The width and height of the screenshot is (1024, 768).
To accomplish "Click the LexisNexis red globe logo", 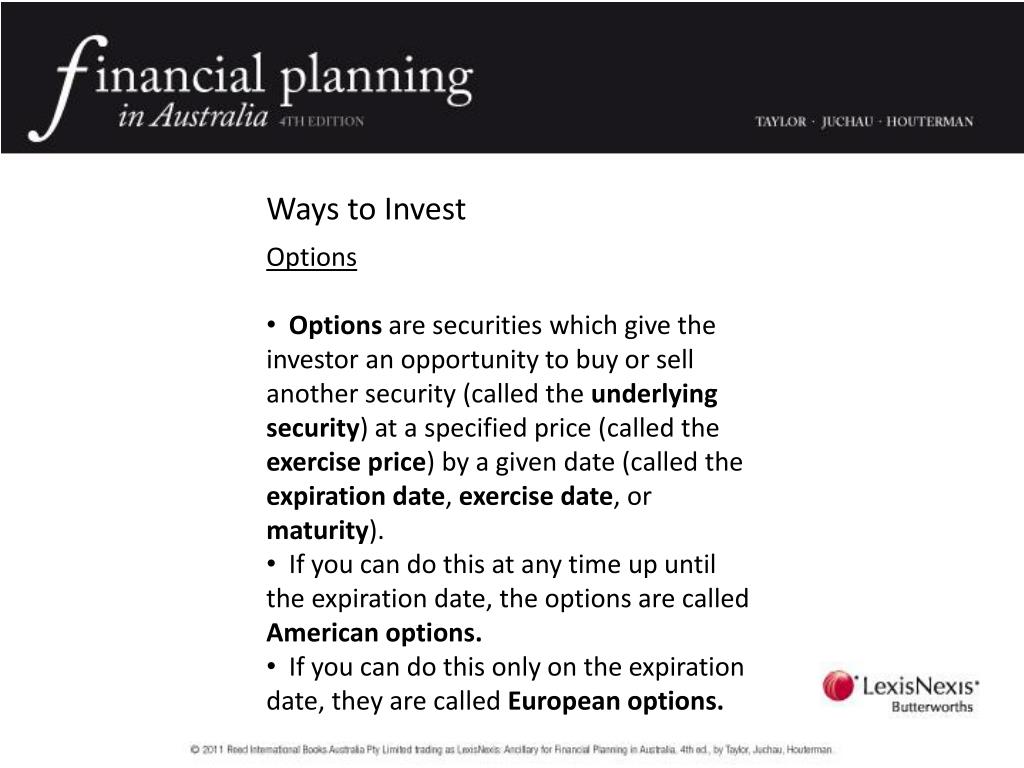I will pos(839,686).
